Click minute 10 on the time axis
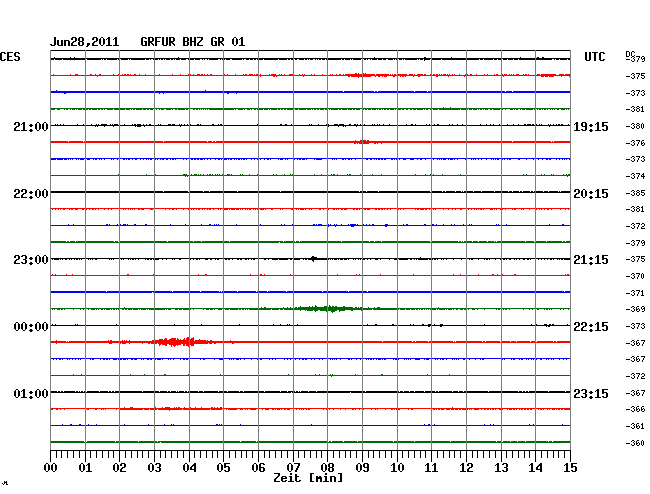This screenshot has height=494, width=650. coord(397,467)
